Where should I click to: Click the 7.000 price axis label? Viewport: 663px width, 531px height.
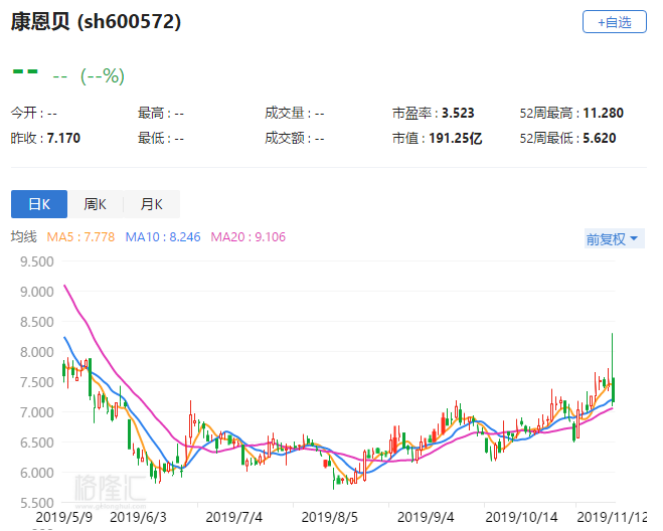37,412
